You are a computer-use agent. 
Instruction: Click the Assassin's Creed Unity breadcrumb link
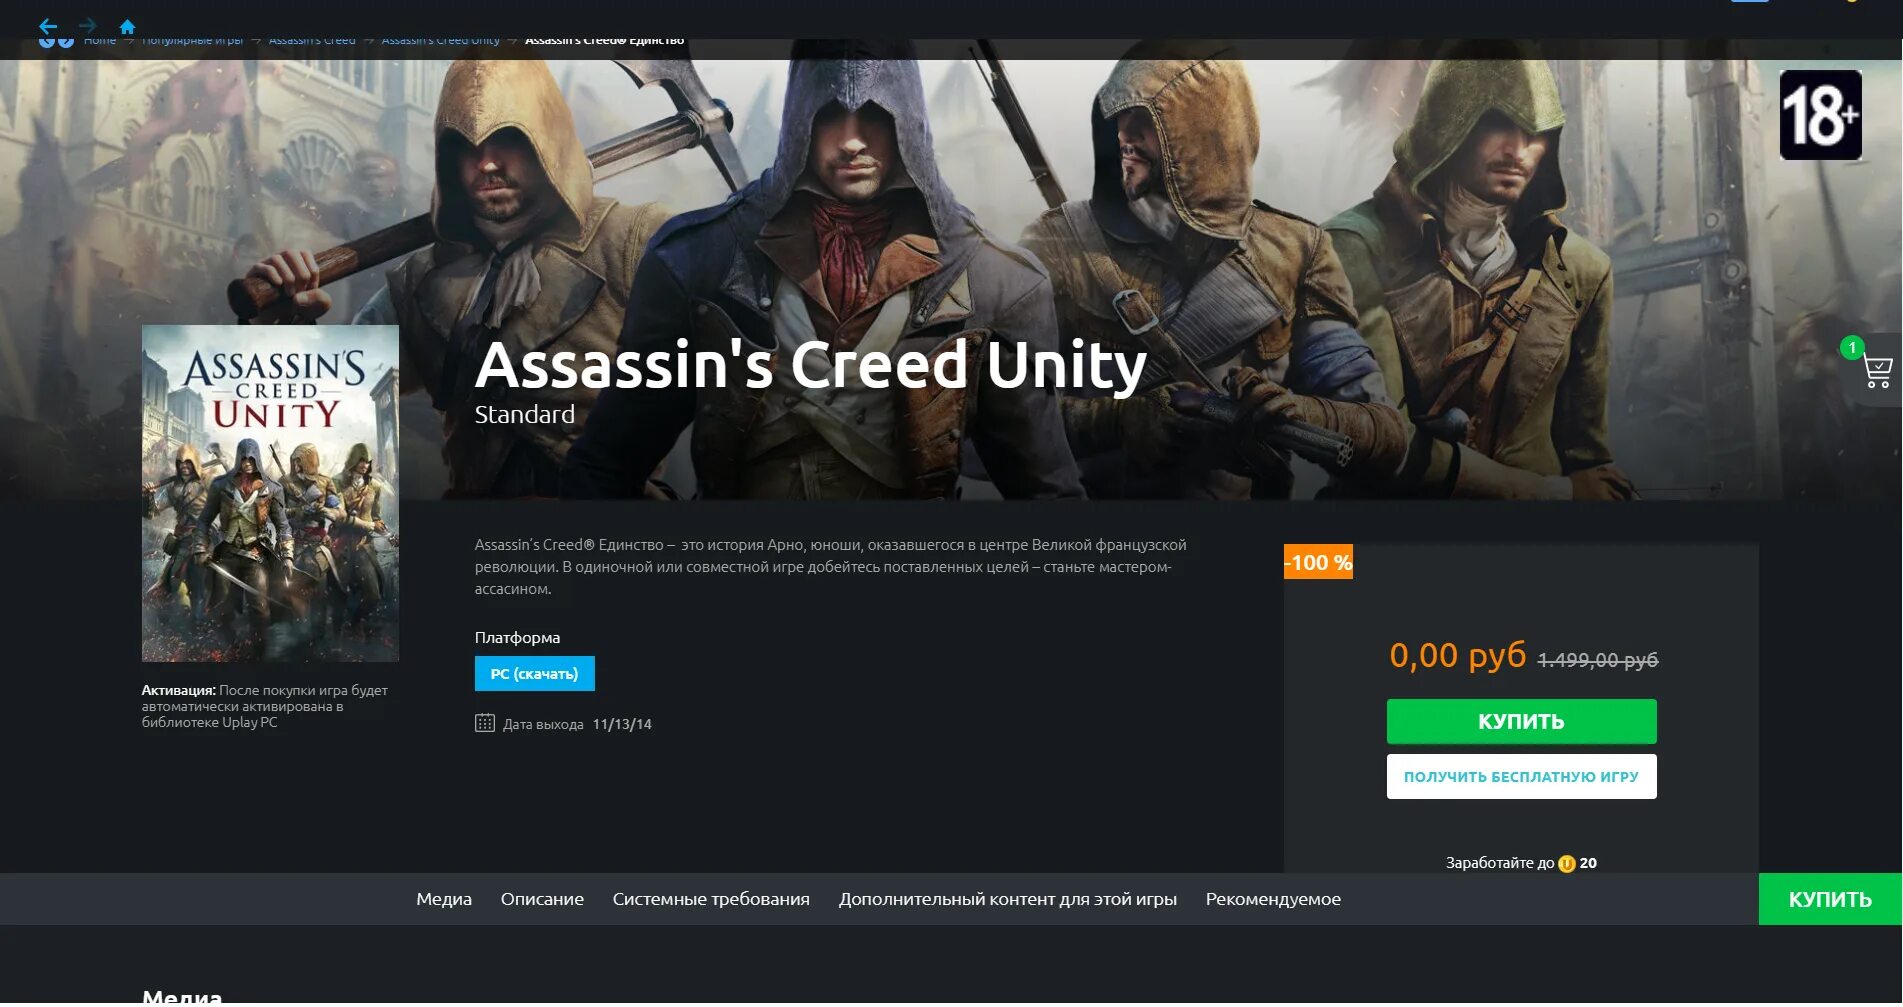(x=441, y=41)
